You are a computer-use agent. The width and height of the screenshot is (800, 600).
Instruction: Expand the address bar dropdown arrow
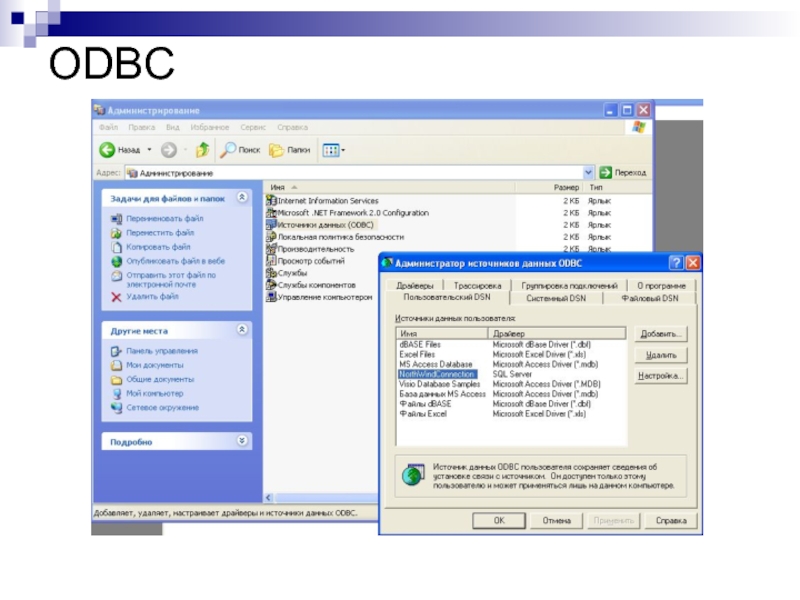click(589, 172)
